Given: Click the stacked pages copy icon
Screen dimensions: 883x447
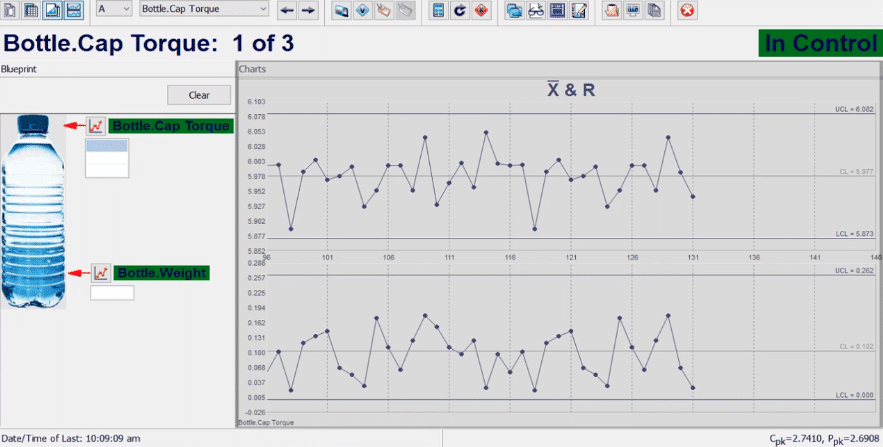Looking at the screenshot, I should (x=654, y=10).
